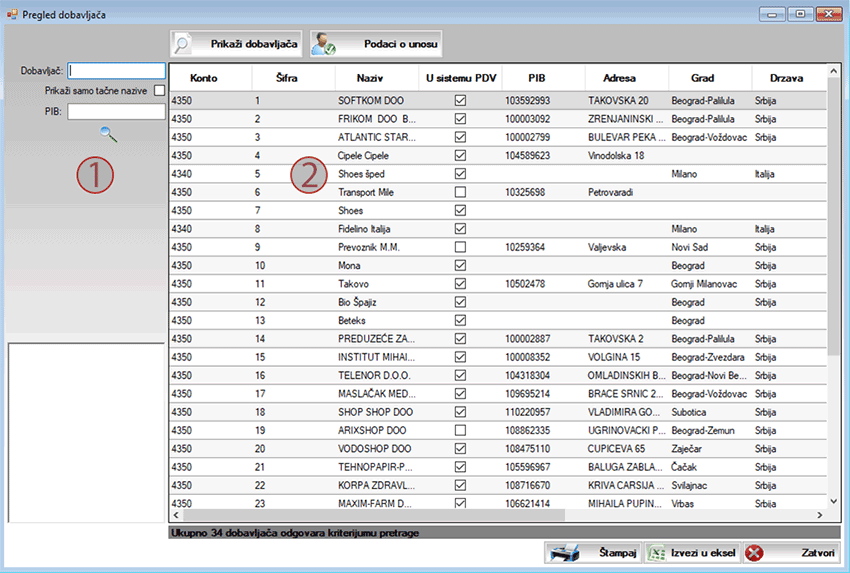The width and height of the screenshot is (850, 573).
Task: Click horizontal scrollbar left arrow
Action: (x=176, y=515)
